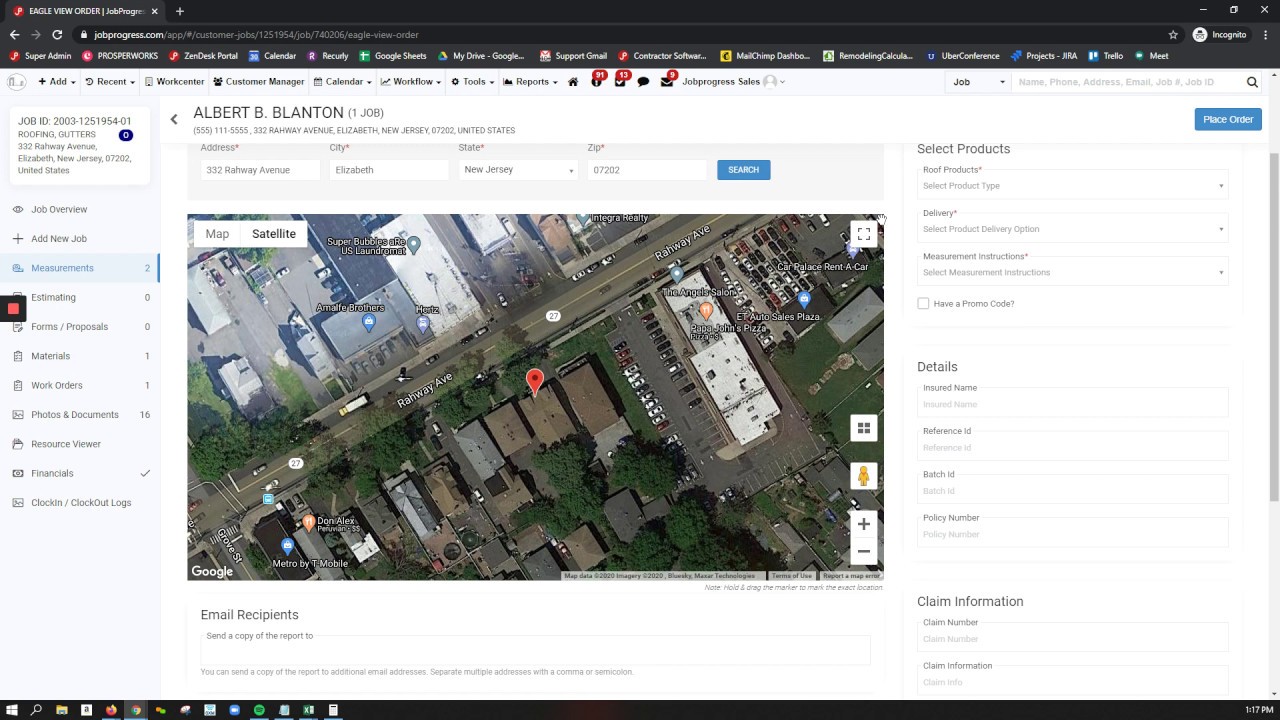
Task: Select the Street View pegman icon
Action: click(864, 476)
